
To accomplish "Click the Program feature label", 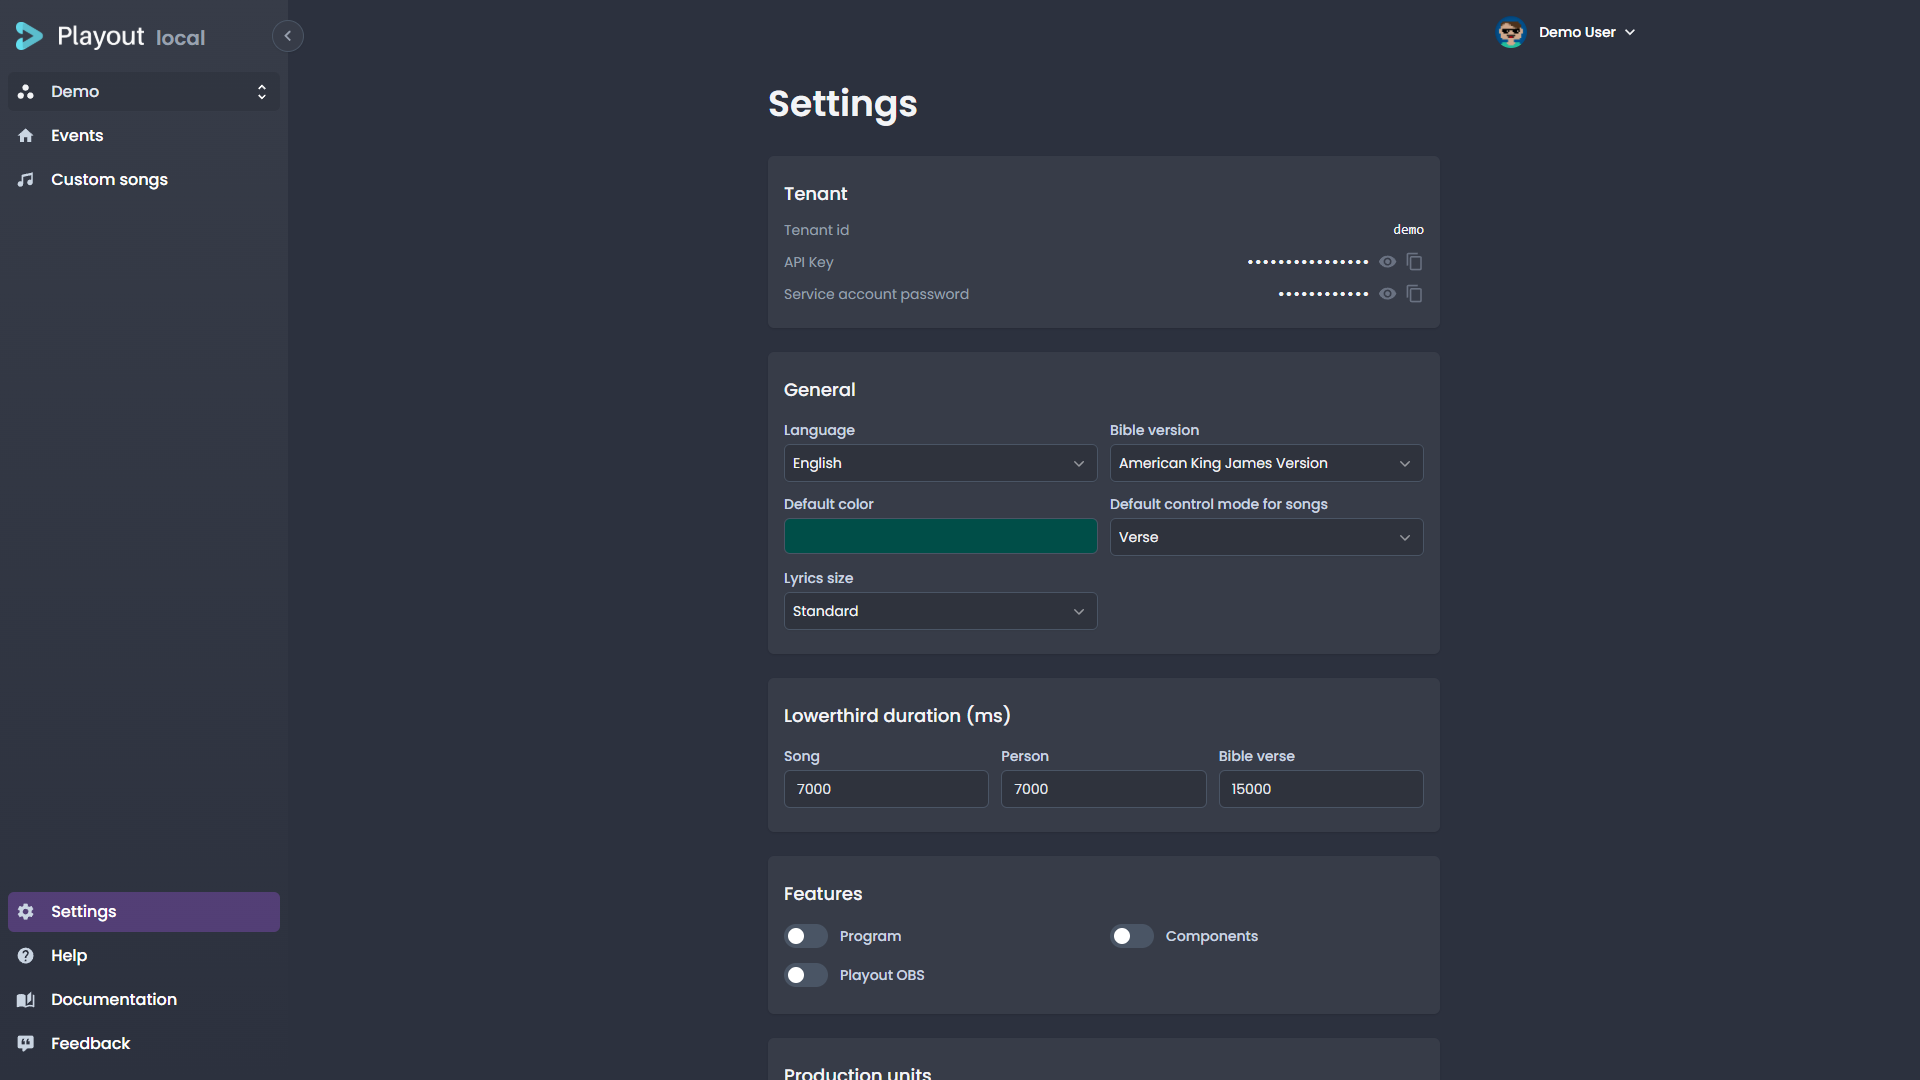I will tap(870, 936).
